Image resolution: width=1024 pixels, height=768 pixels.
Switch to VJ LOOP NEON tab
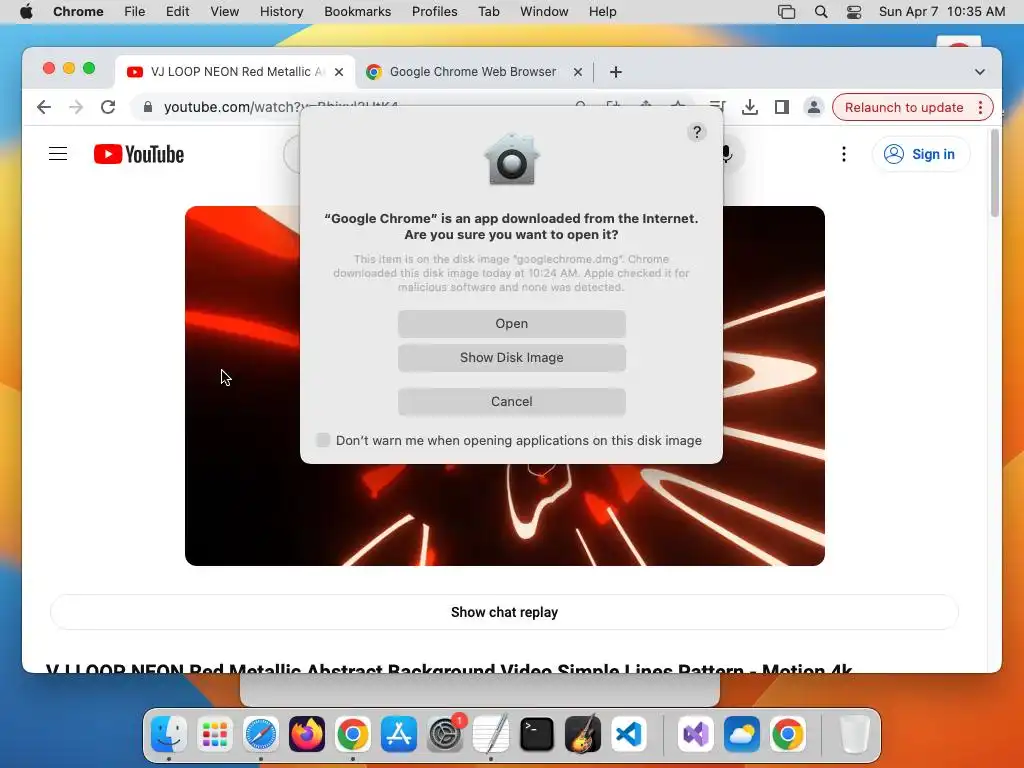point(235,72)
